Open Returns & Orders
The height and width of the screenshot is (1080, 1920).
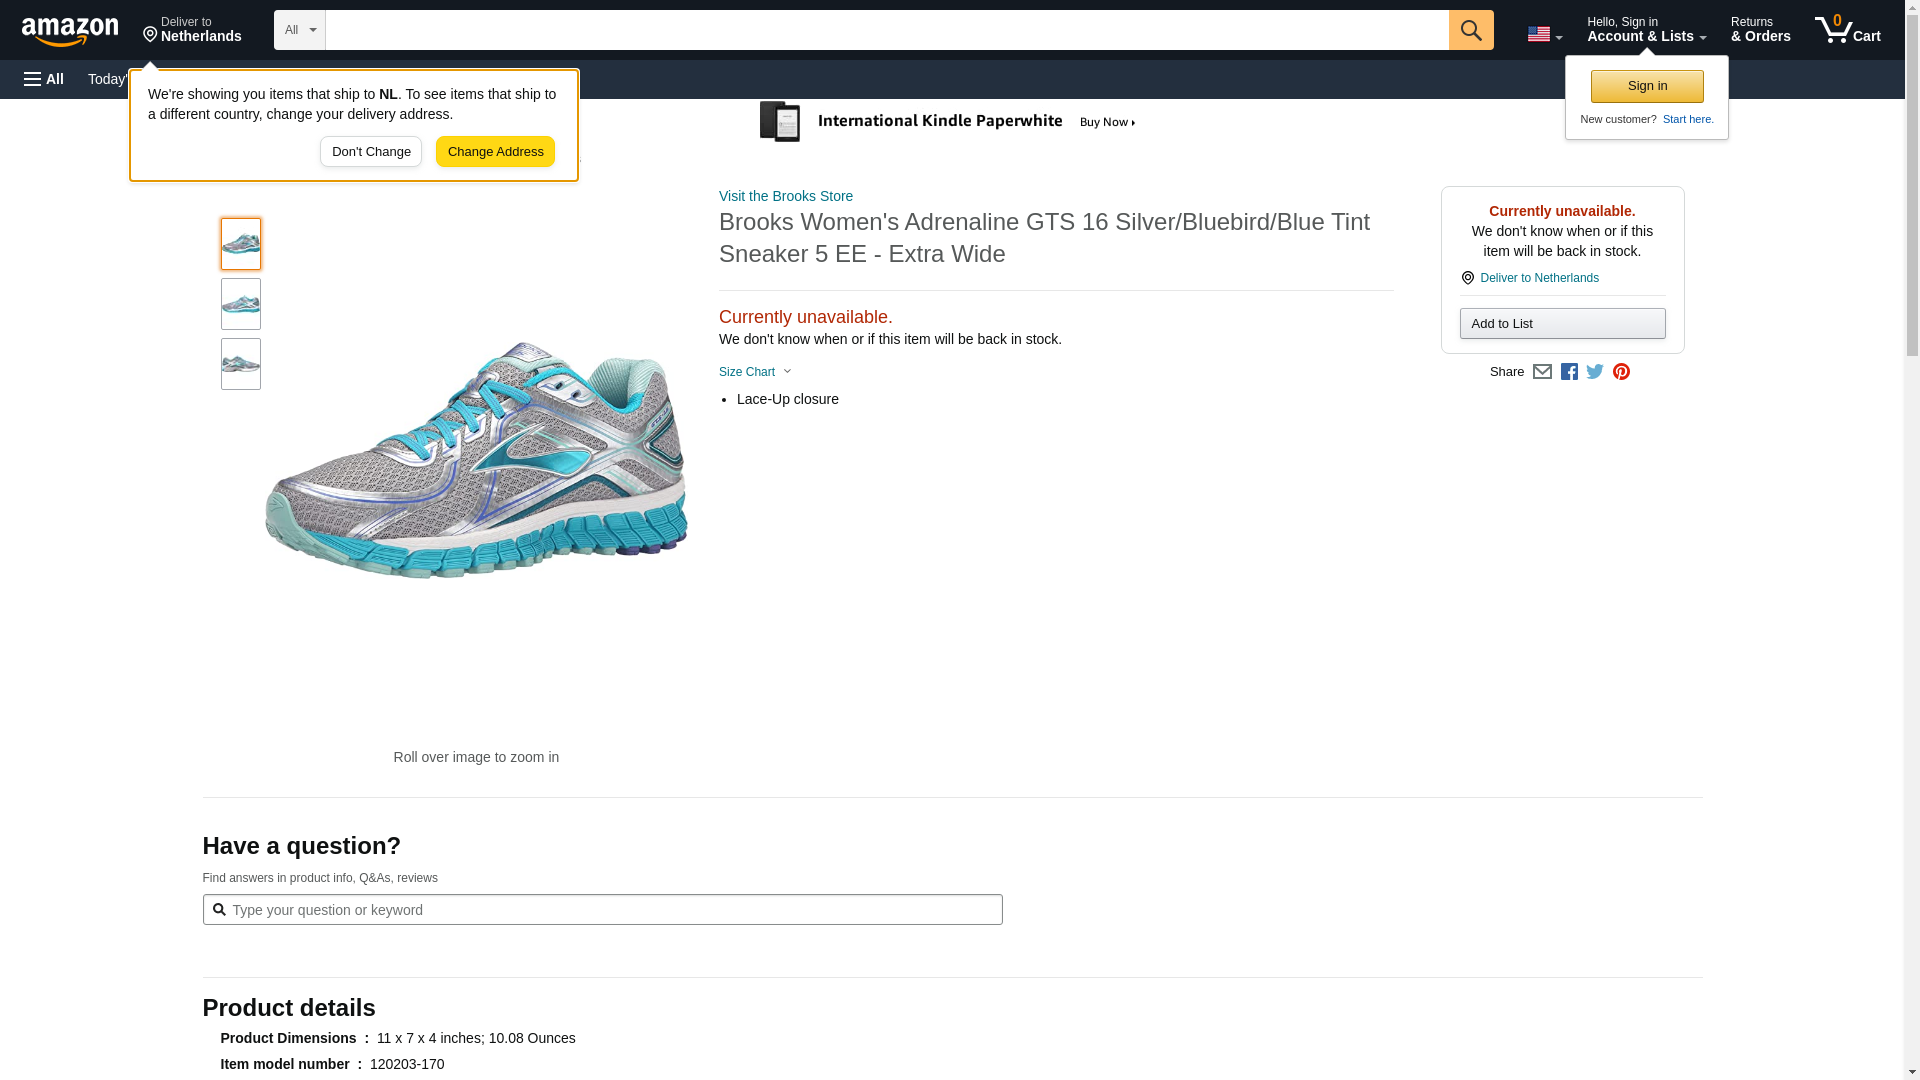[1760, 30]
